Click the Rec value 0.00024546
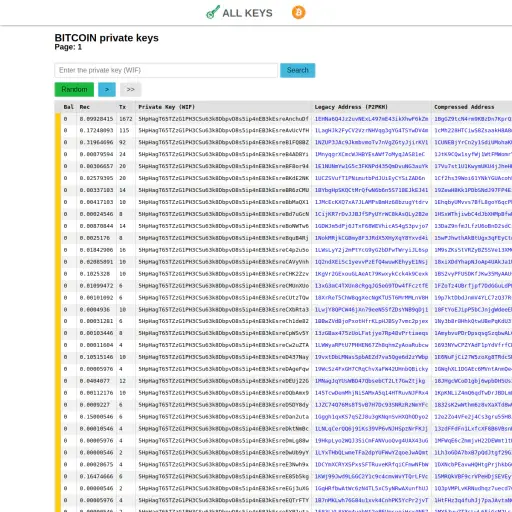The image size is (512, 512). 96,214
